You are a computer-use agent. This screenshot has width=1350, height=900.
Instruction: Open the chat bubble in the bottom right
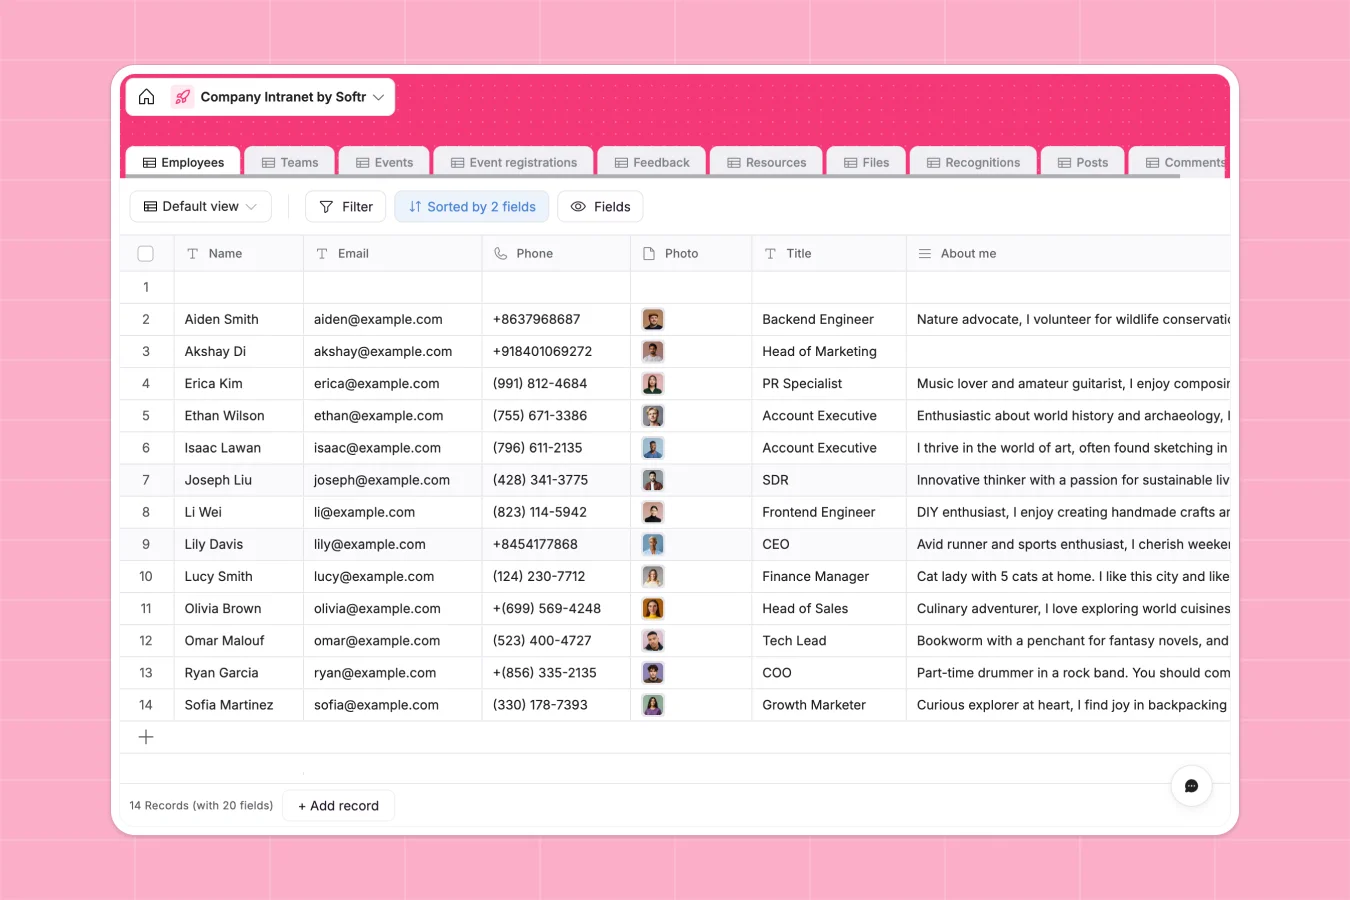(1191, 786)
